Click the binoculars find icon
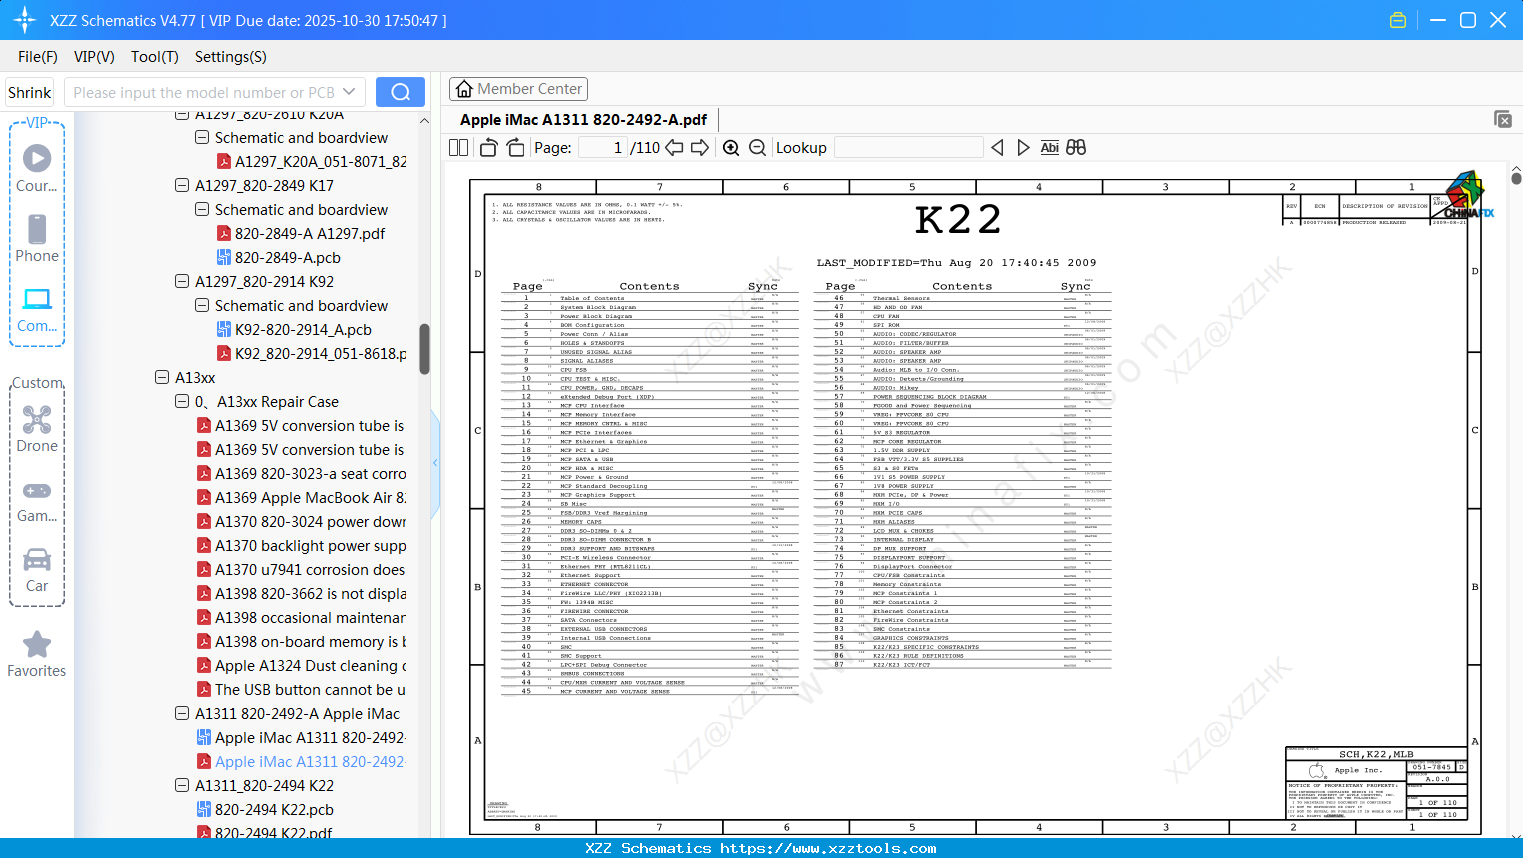This screenshot has height=858, width=1523. (x=1076, y=147)
